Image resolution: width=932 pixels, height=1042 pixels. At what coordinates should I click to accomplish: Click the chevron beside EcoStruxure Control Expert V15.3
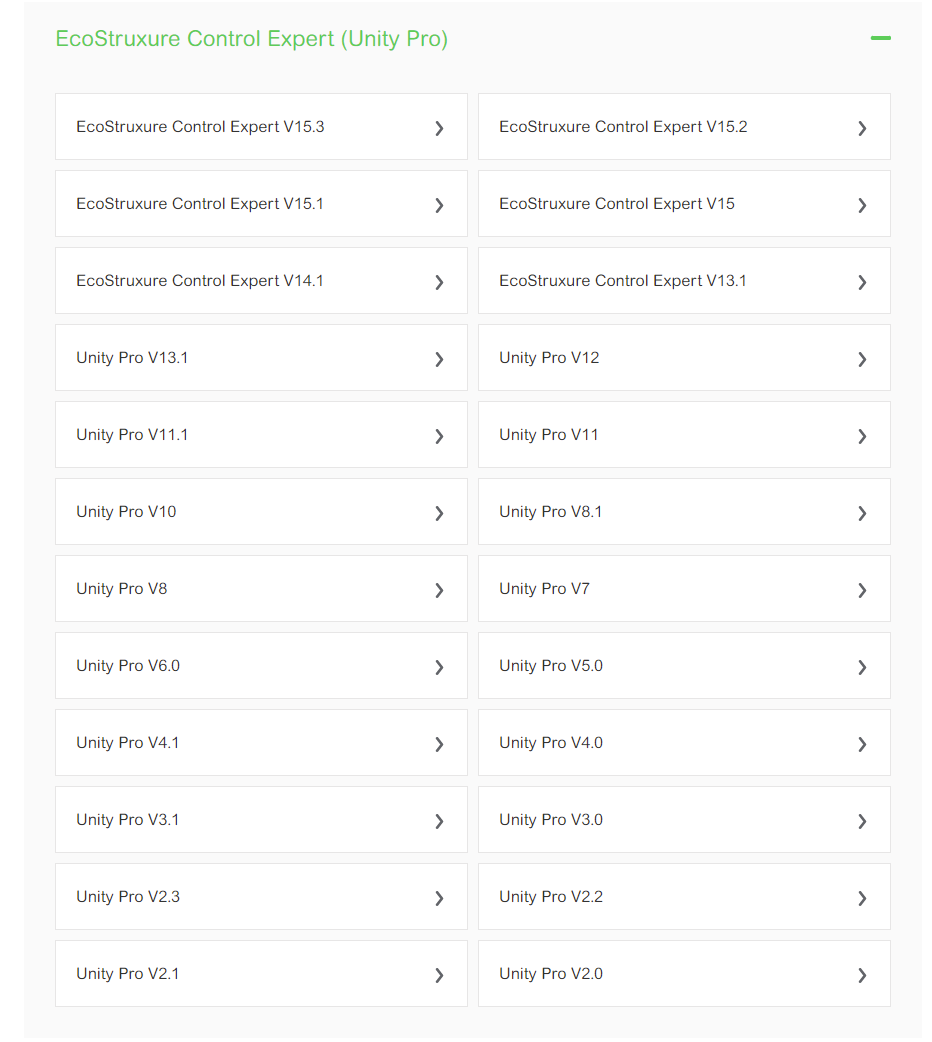[439, 128]
